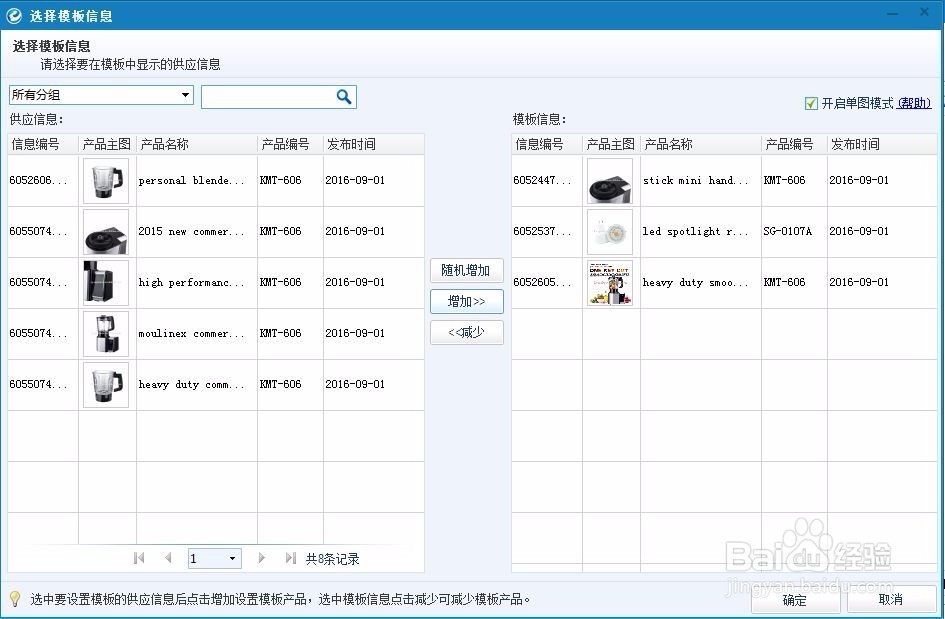The width and height of the screenshot is (945, 619).
Task: Select heavy duty comm... product thumbnail
Action: (106, 385)
